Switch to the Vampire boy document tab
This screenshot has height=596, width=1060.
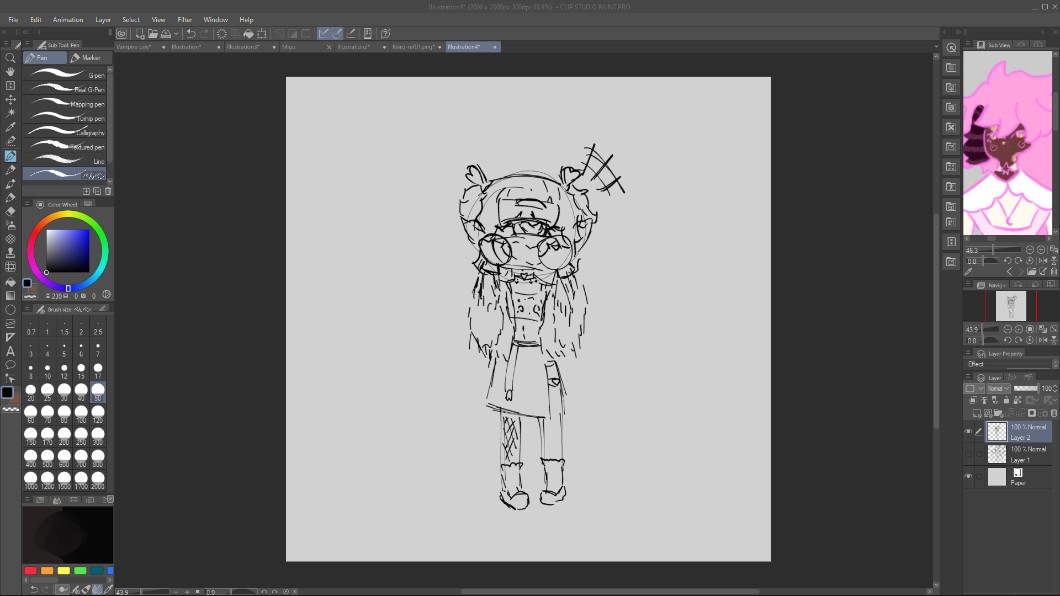click(133, 47)
